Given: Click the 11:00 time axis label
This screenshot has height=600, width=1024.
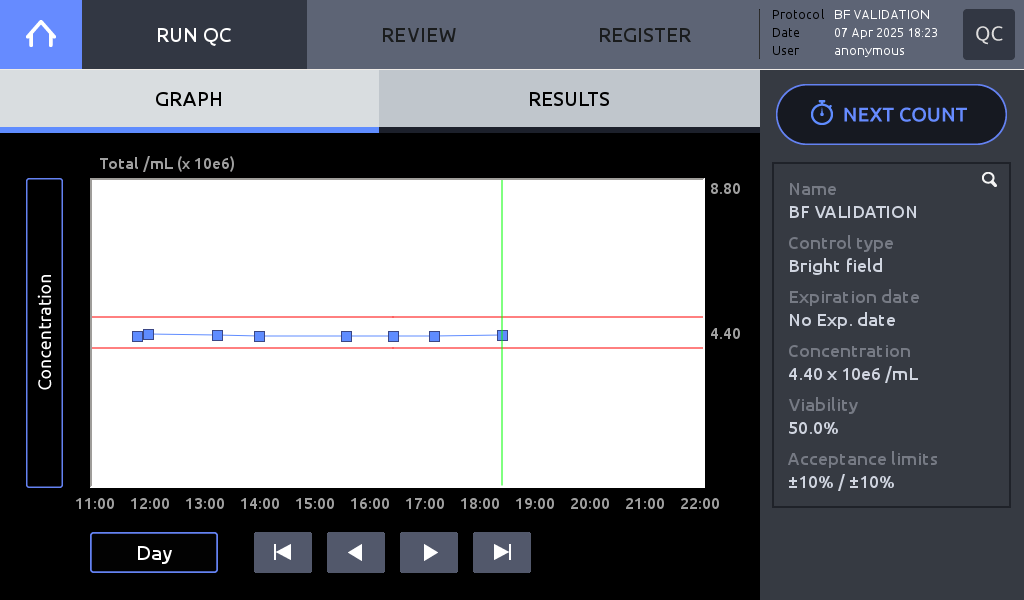Looking at the screenshot, I should coord(95,504).
